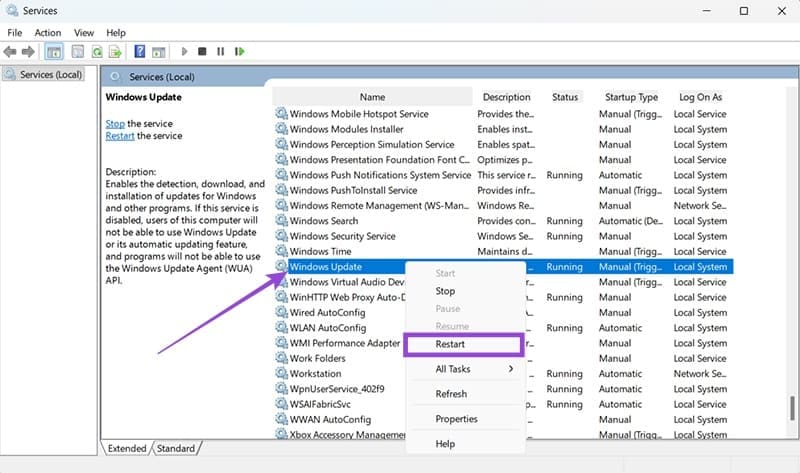
Task: Click the Back arrow in toolbar
Action: (x=10, y=51)
